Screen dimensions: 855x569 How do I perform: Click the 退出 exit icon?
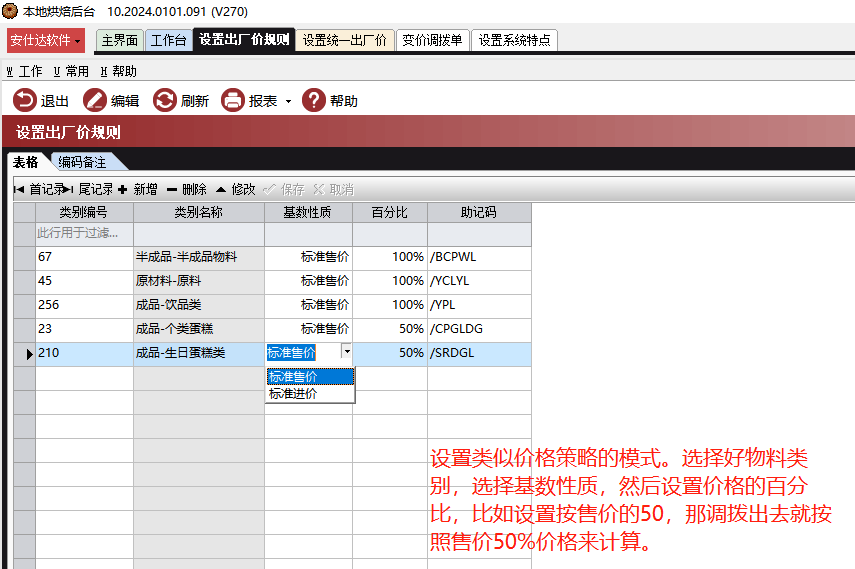pyautogui.click(x=25, y=101)
